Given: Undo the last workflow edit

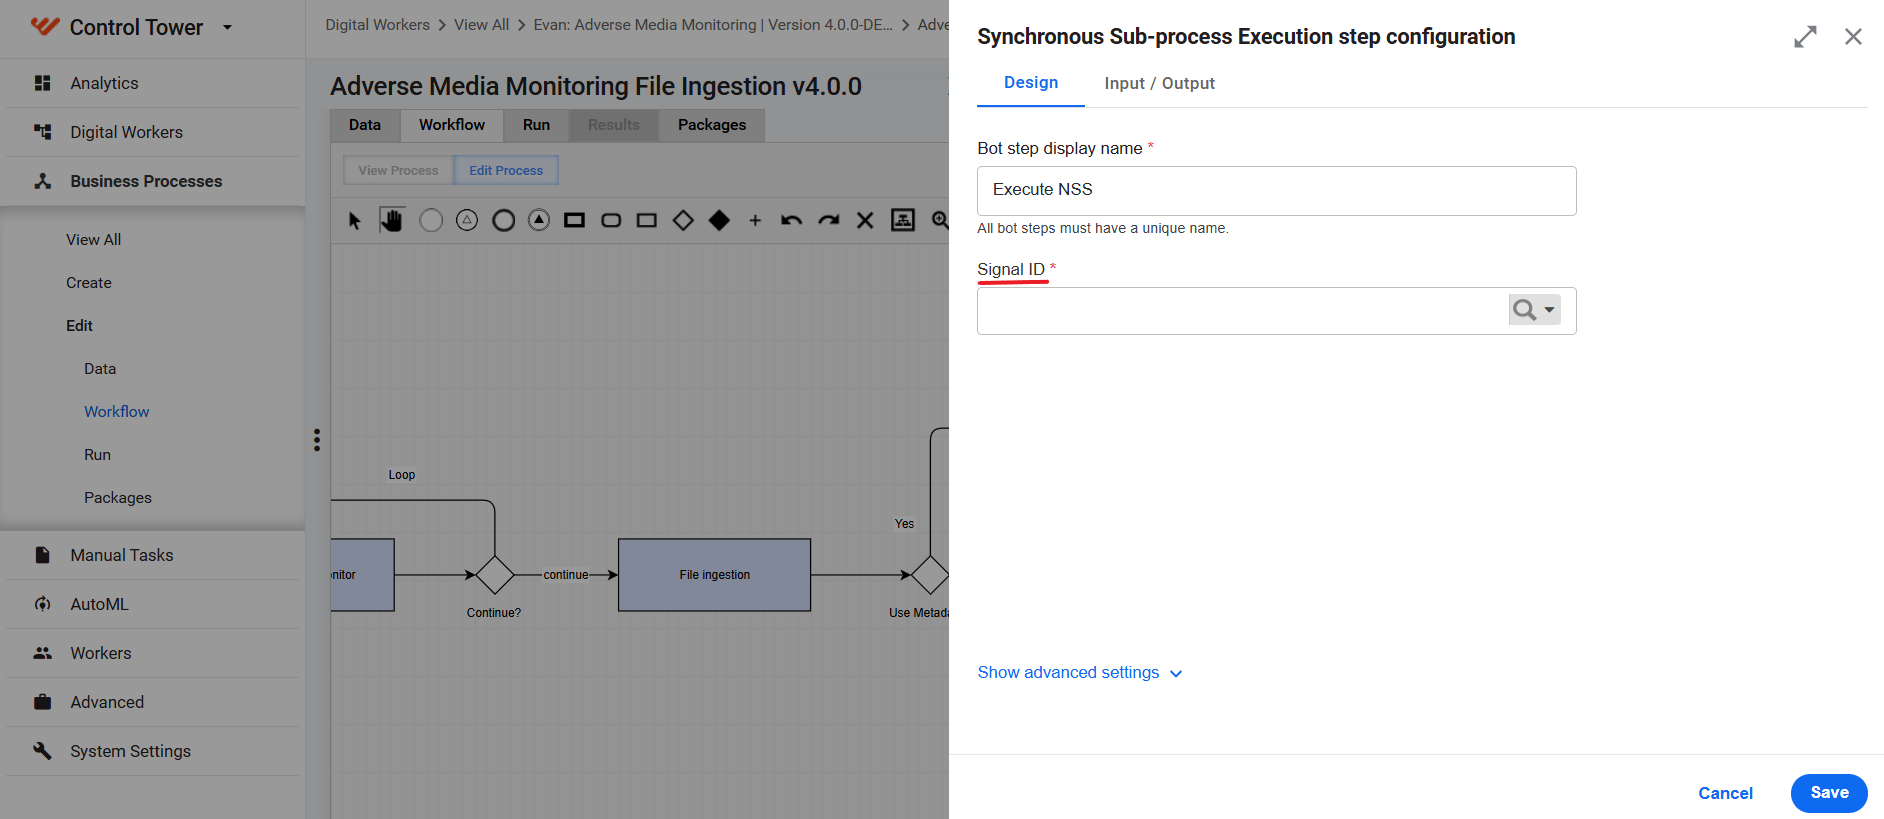Looking at the screenshot, I should pos(791,220).
